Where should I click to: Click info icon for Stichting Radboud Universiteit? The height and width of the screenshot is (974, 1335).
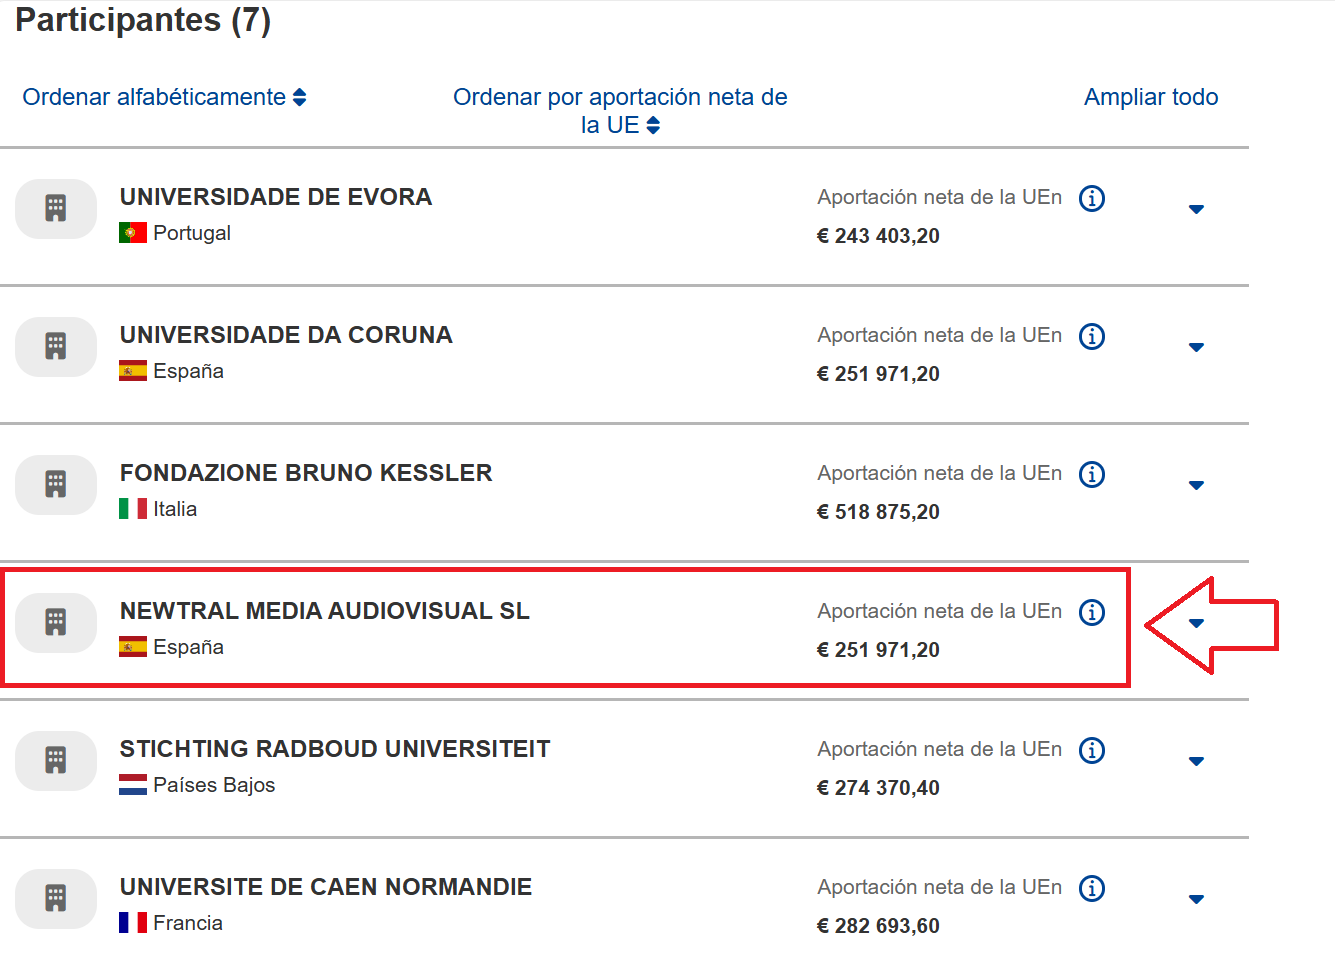(x=1092, y=750)
